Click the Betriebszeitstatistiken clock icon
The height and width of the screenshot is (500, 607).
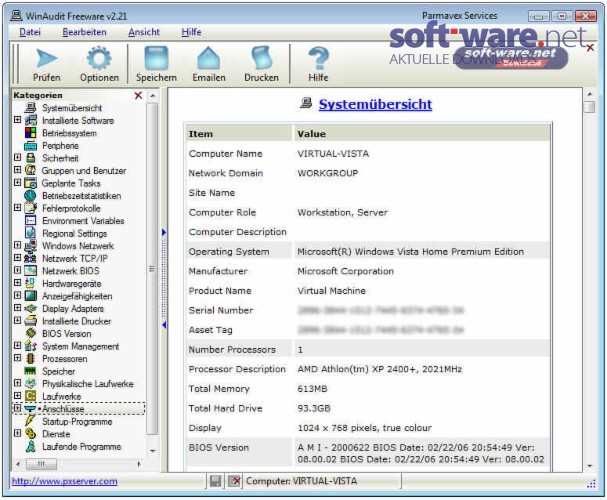point(30,196)
